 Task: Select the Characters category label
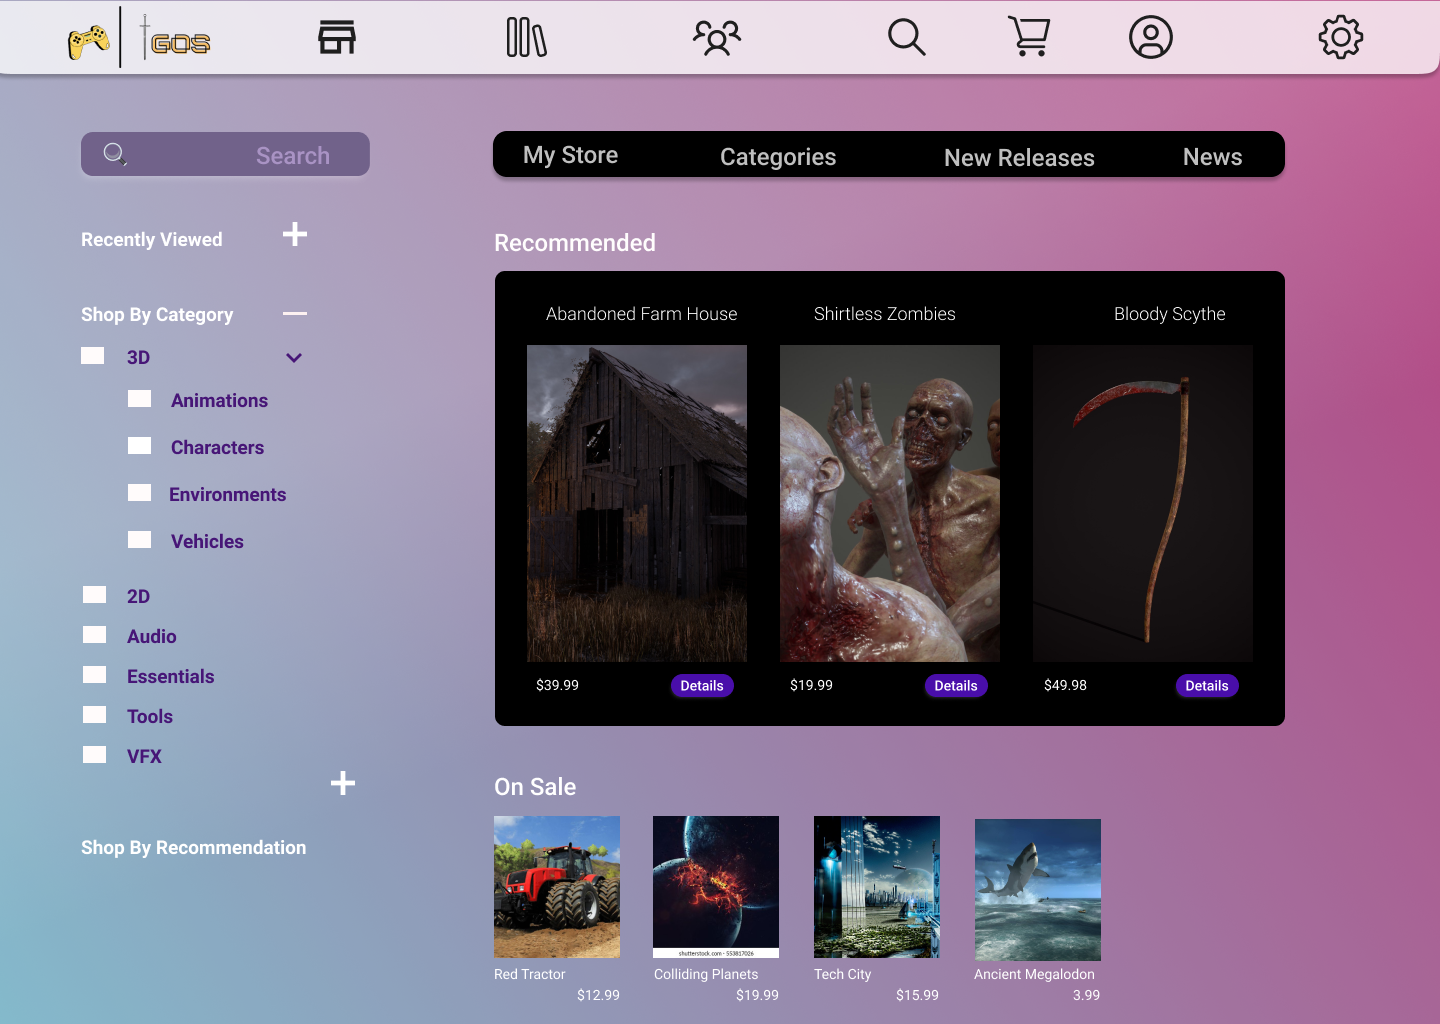217,447
